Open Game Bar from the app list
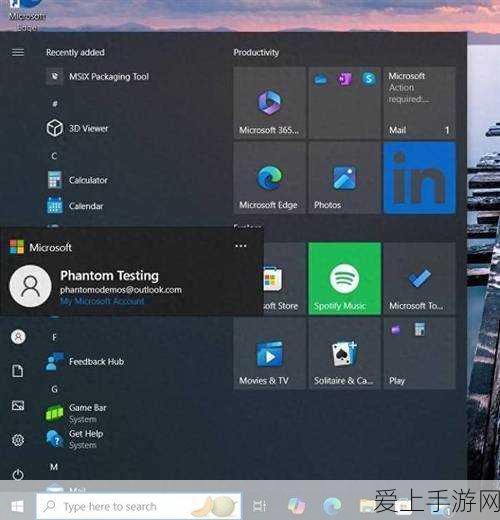The height and width of the screenshot is (520, 500). (76, 413)
